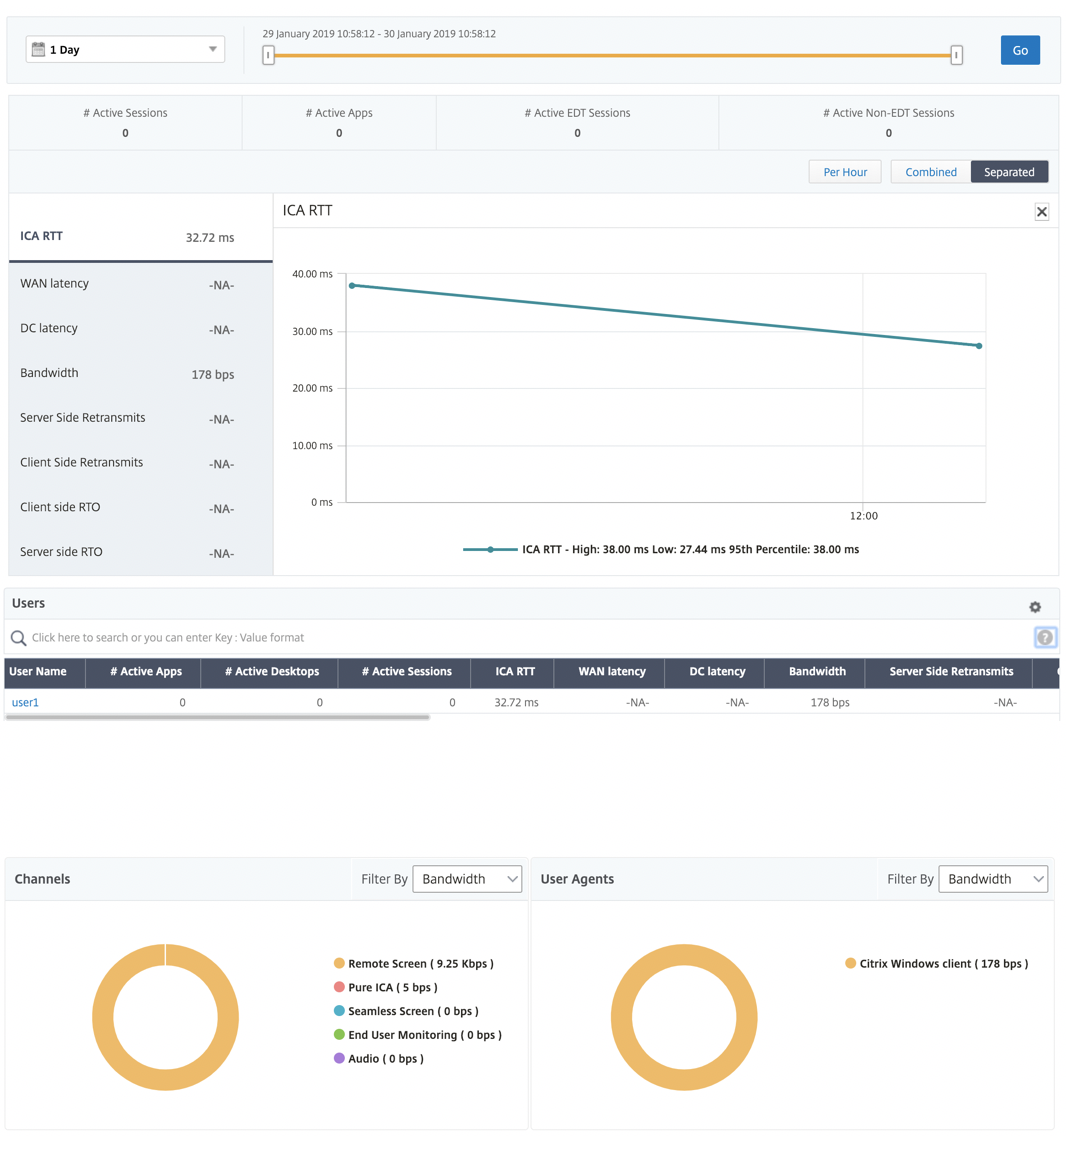Switch chart view to Combined

(930, 172)
